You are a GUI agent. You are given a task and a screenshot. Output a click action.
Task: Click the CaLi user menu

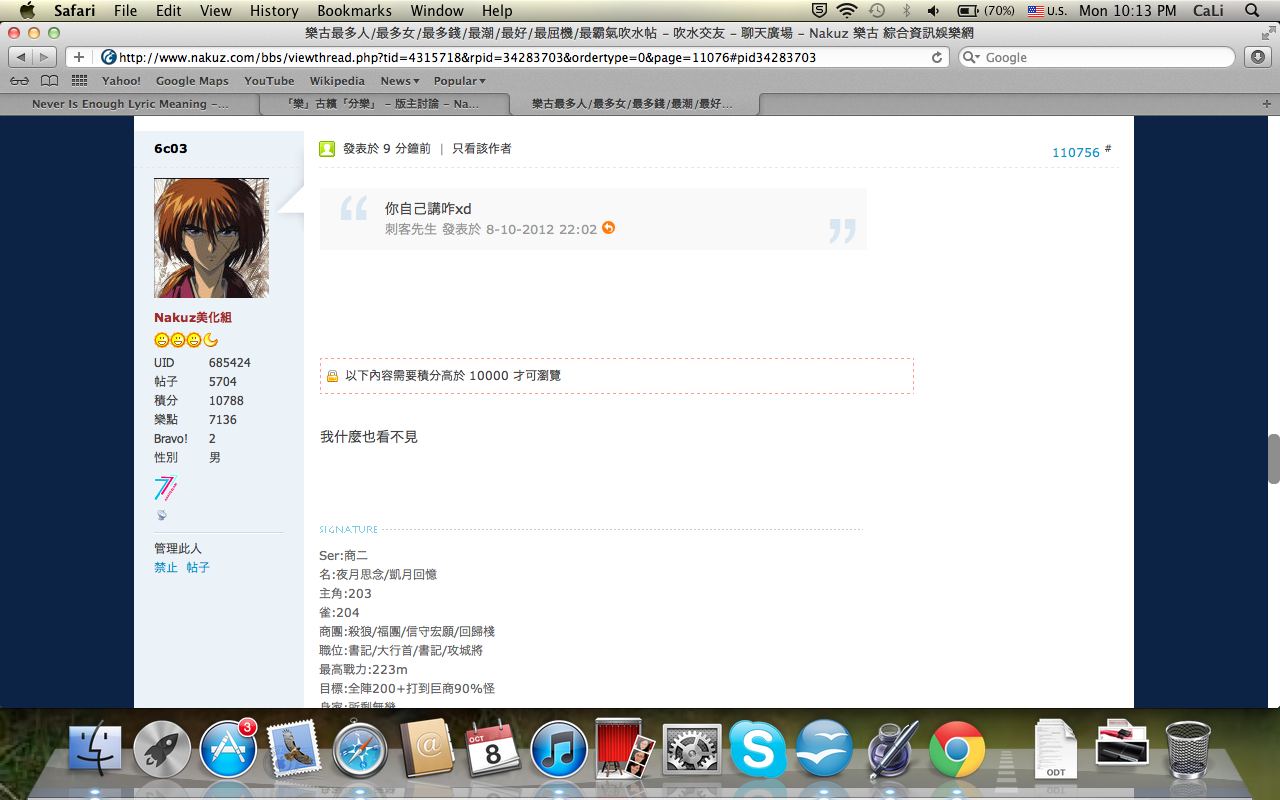[1208, 11]
